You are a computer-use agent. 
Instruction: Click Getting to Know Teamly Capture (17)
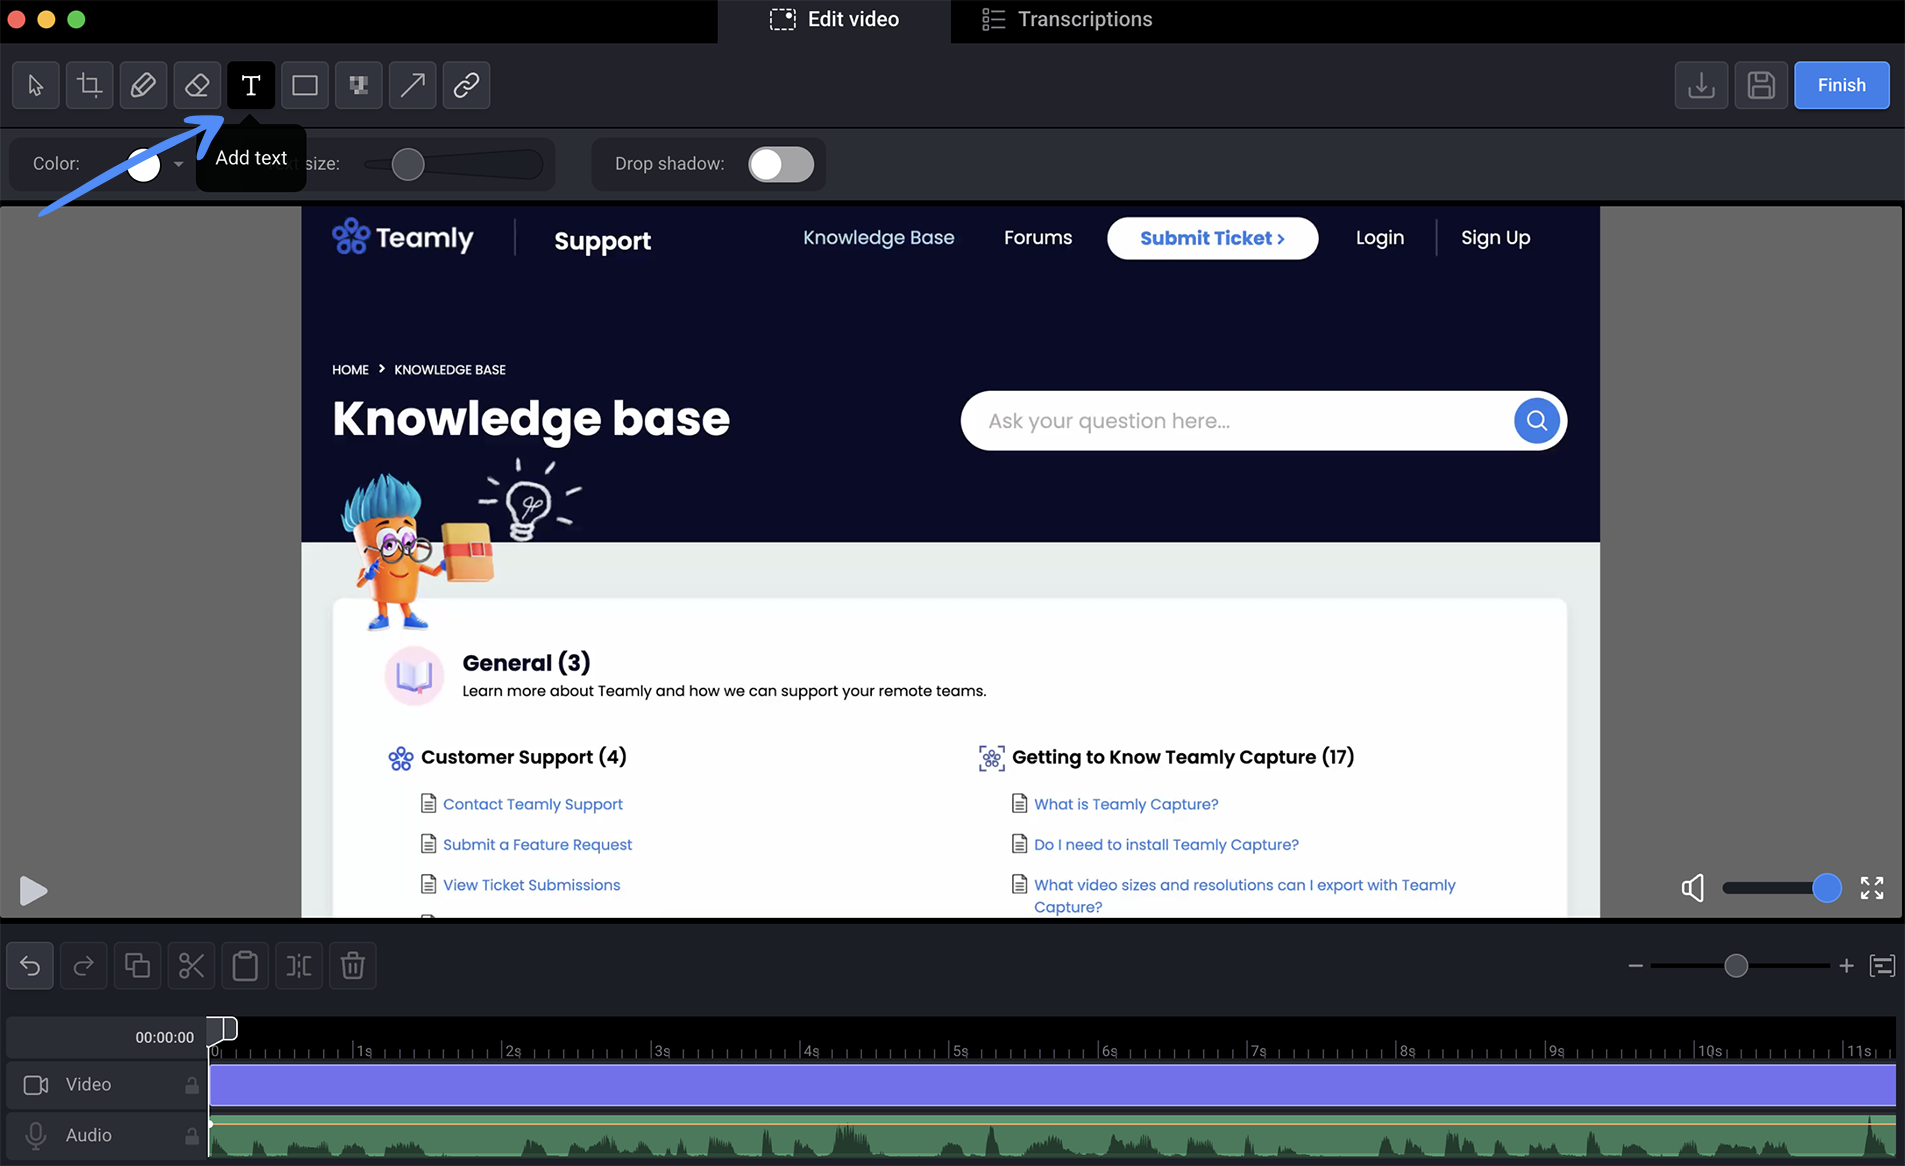click(x=1183, y=757)
